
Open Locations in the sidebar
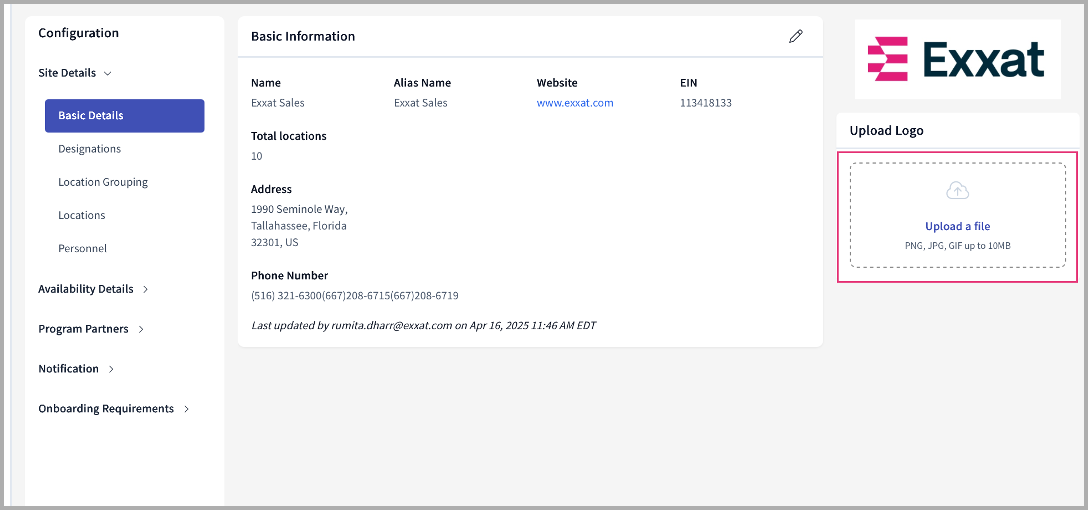click(81, 215)
